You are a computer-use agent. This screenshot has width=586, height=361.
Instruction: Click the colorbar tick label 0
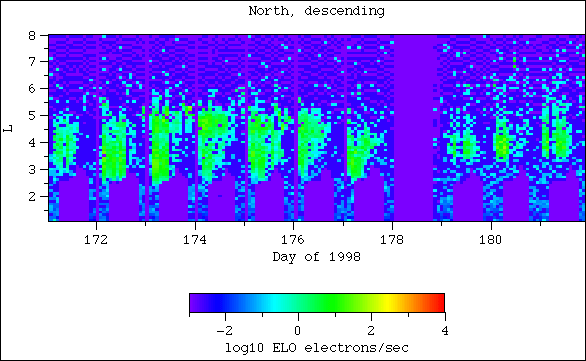(x=297, y=331)
